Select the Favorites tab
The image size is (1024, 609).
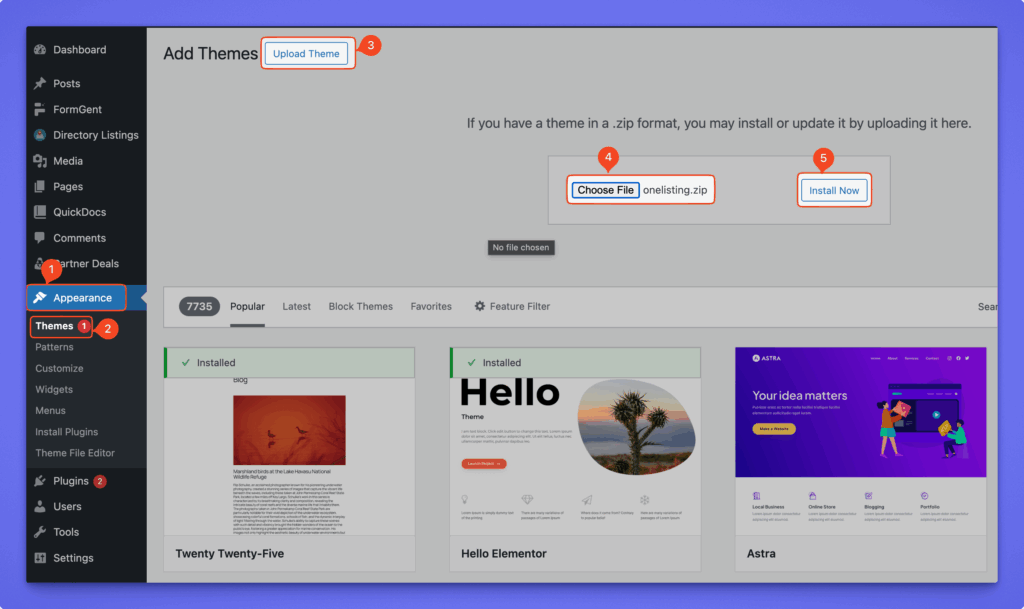[x=431, y=306]
